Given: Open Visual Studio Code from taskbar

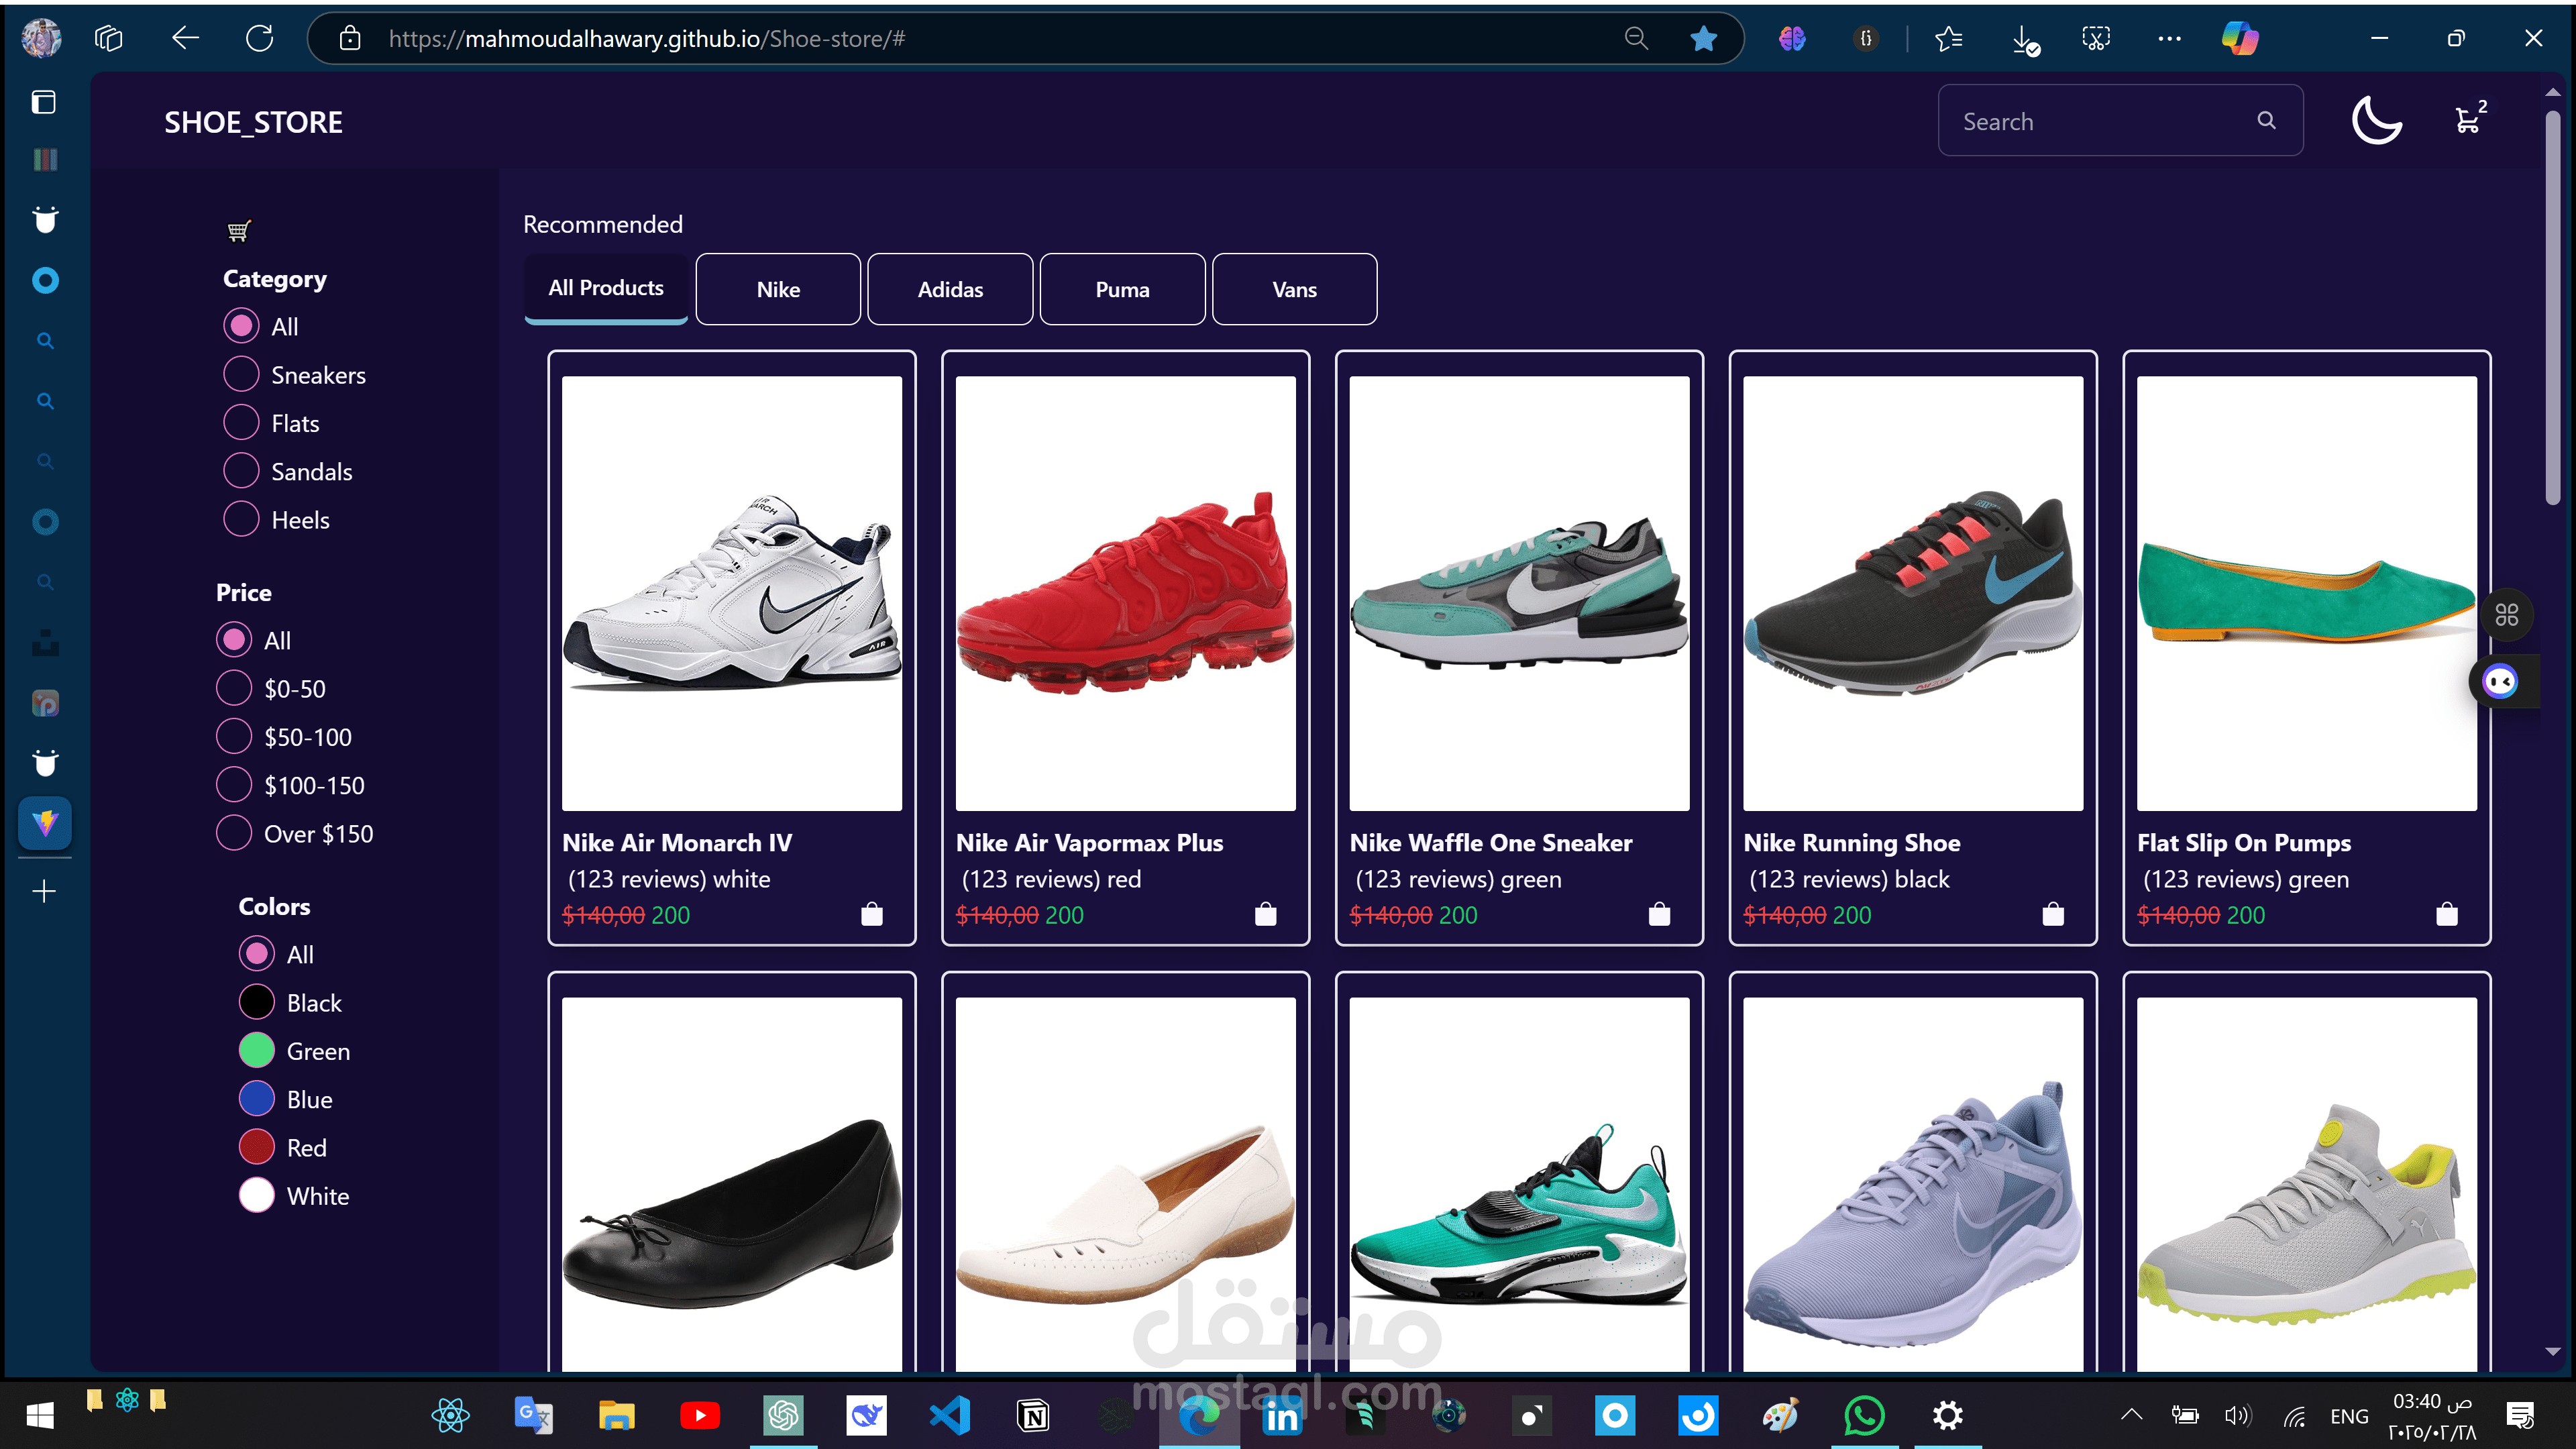Looking at the screenshot, I should pyautogui.click(x=949, y=1415).
